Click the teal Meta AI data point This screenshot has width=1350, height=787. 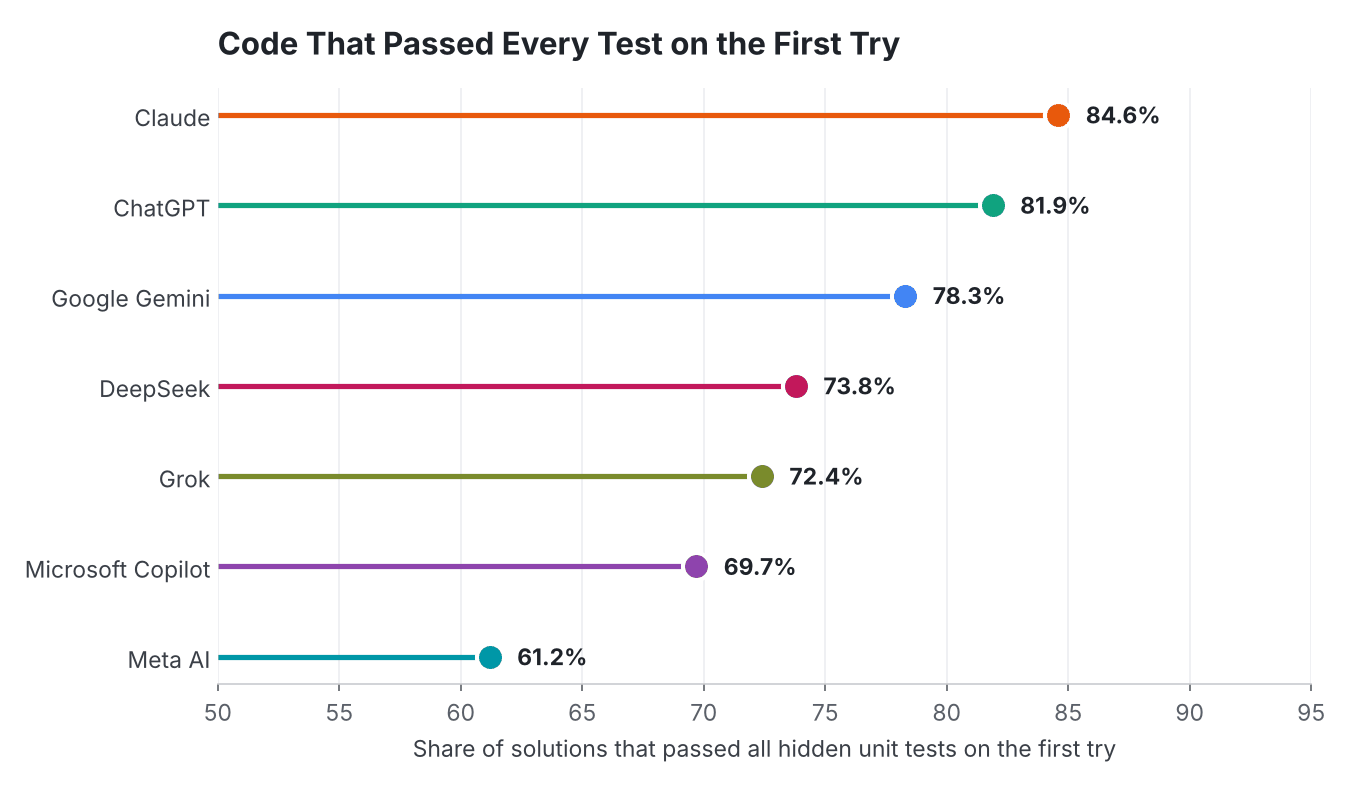point(490,657)
